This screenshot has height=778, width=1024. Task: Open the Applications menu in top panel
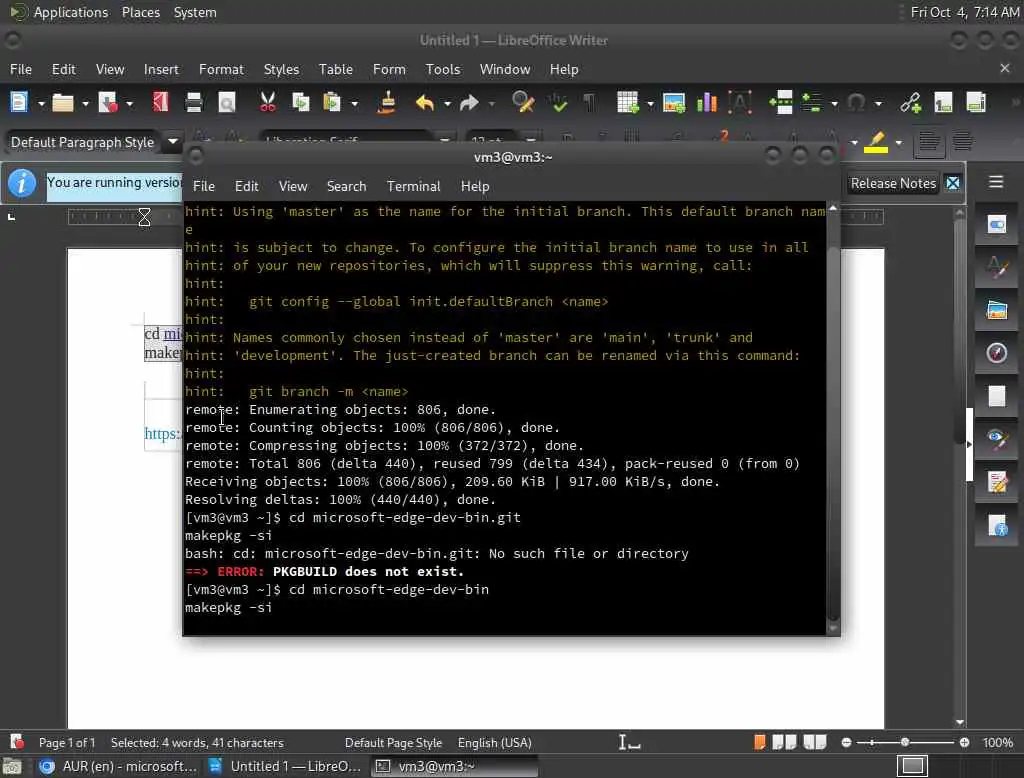[x=71, y=12]
